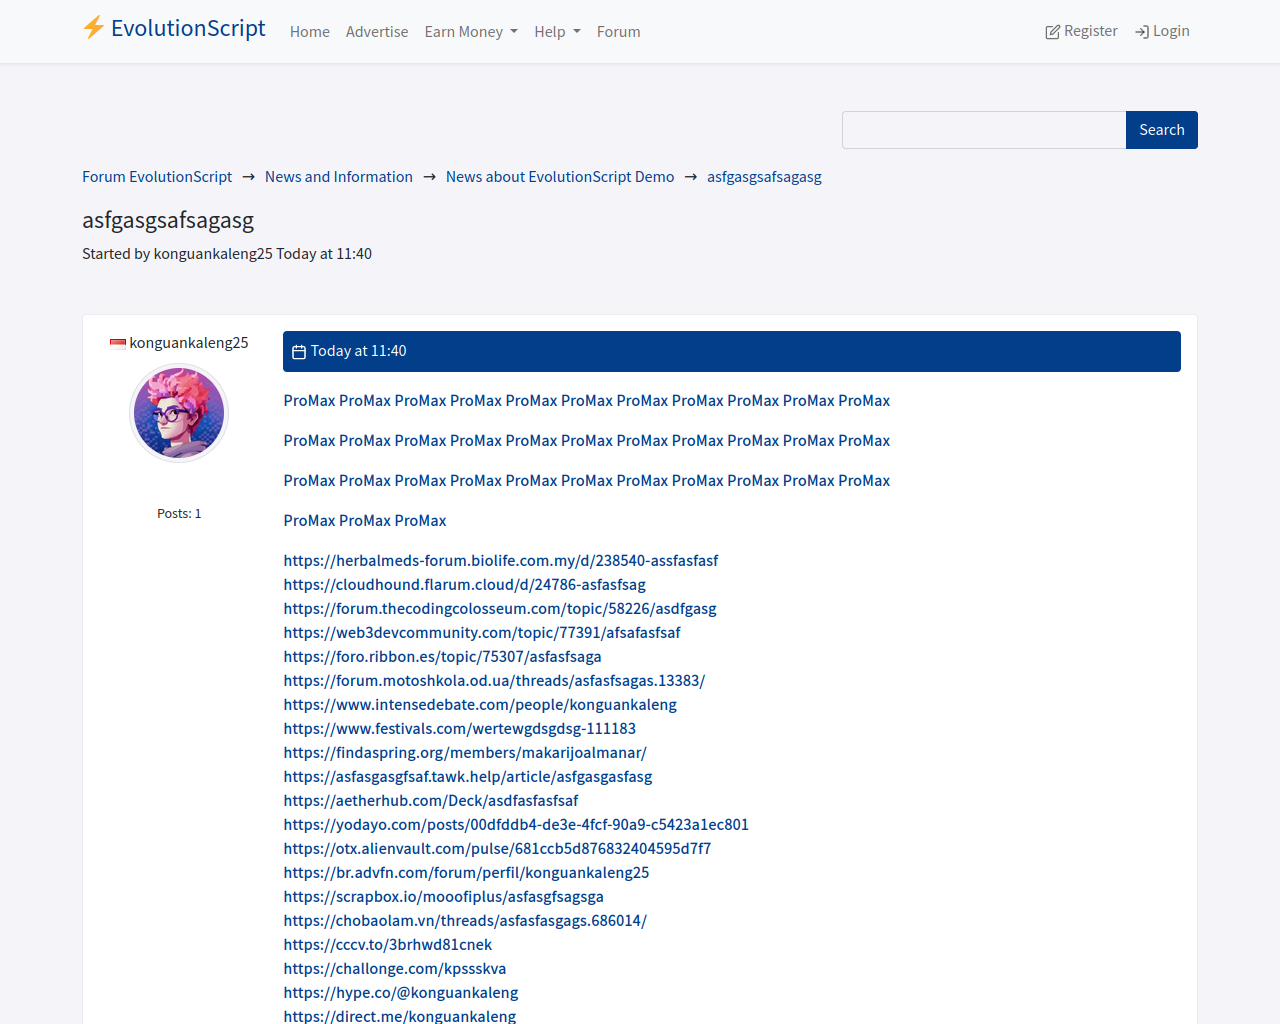Open otx.alienvault.com pulse link
The height and width of the screenshot is (1024, 1280).
coord(498,849)
